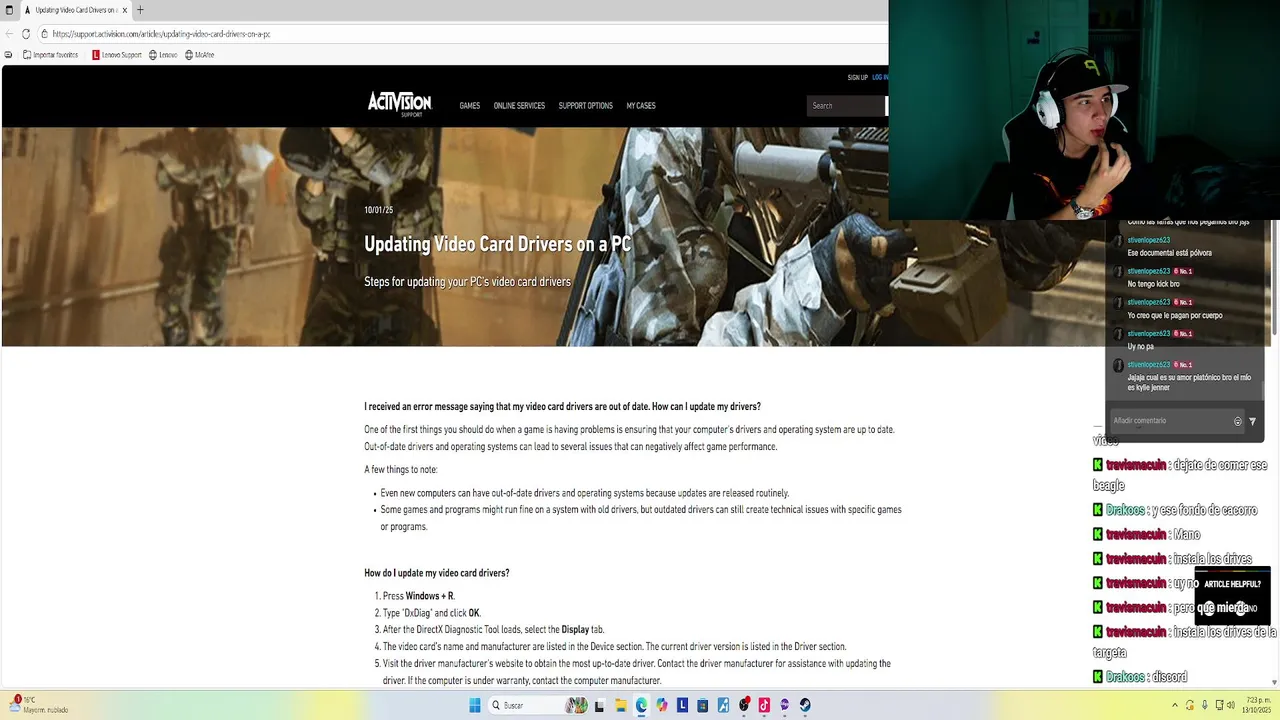
Task: Open the clock showing 7:23 p. m.
Action: (1258, 705)
